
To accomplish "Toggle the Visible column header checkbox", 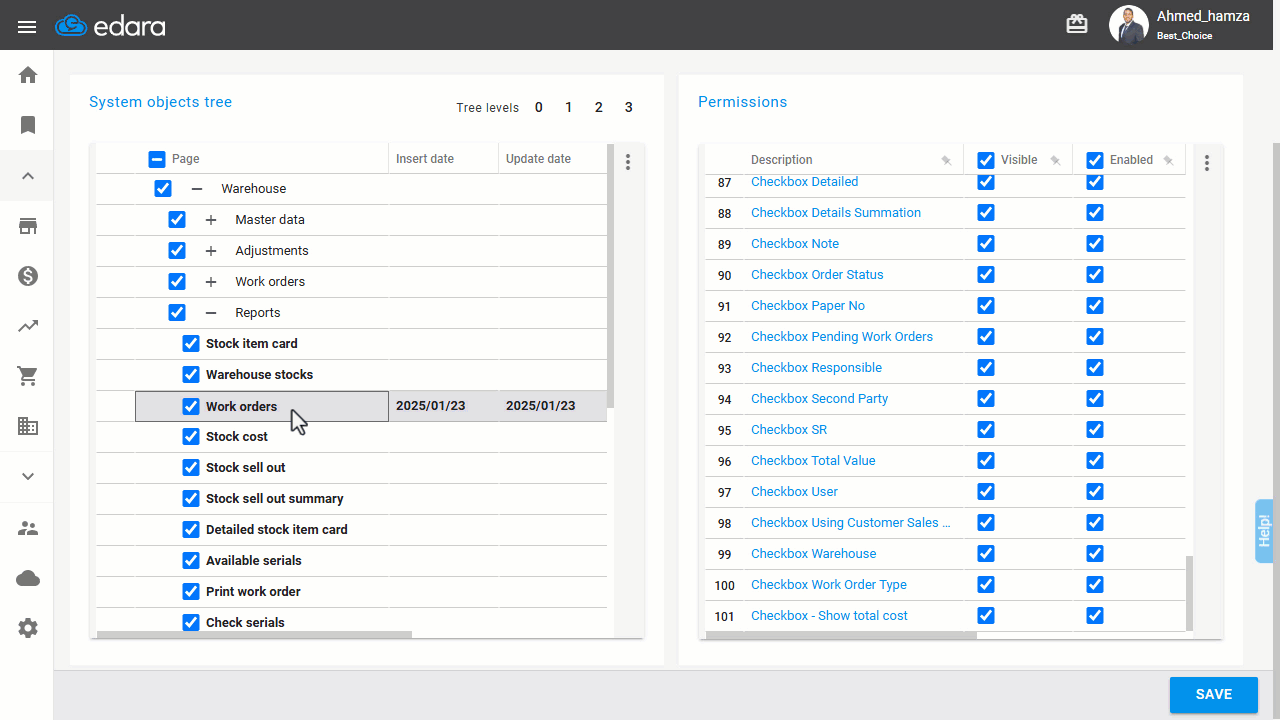I will [986, 160].
